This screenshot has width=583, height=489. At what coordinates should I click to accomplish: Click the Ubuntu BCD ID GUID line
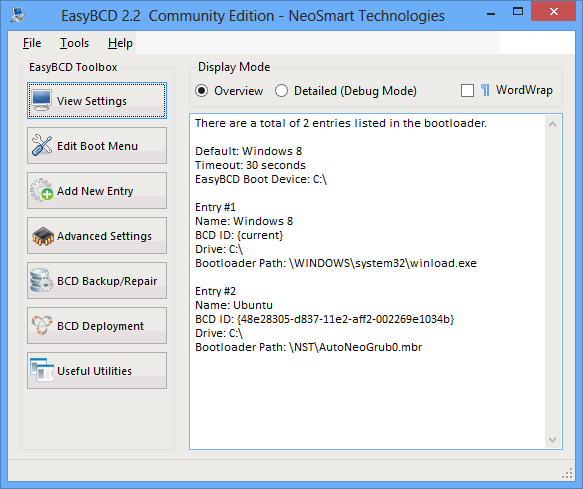pos(325,319)
